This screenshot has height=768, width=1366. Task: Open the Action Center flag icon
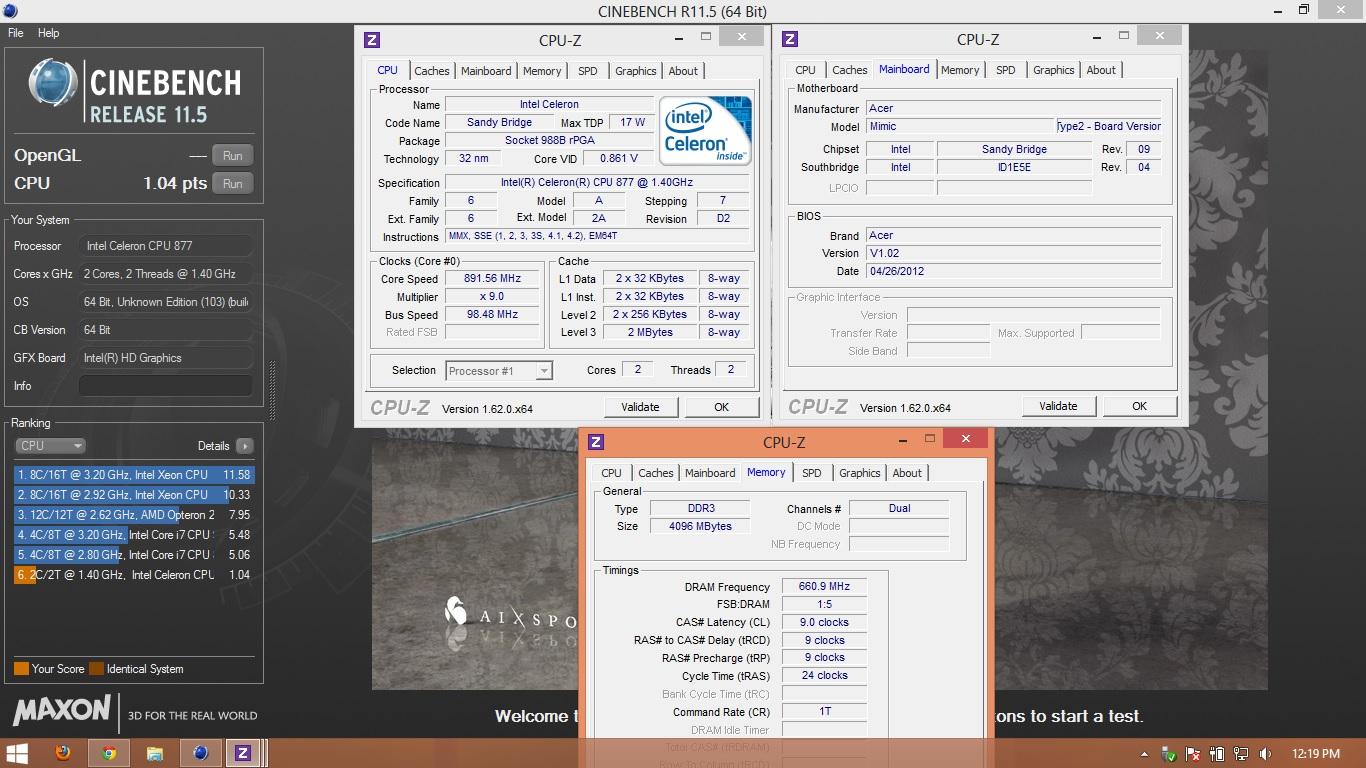click(x=1192, y=754)
